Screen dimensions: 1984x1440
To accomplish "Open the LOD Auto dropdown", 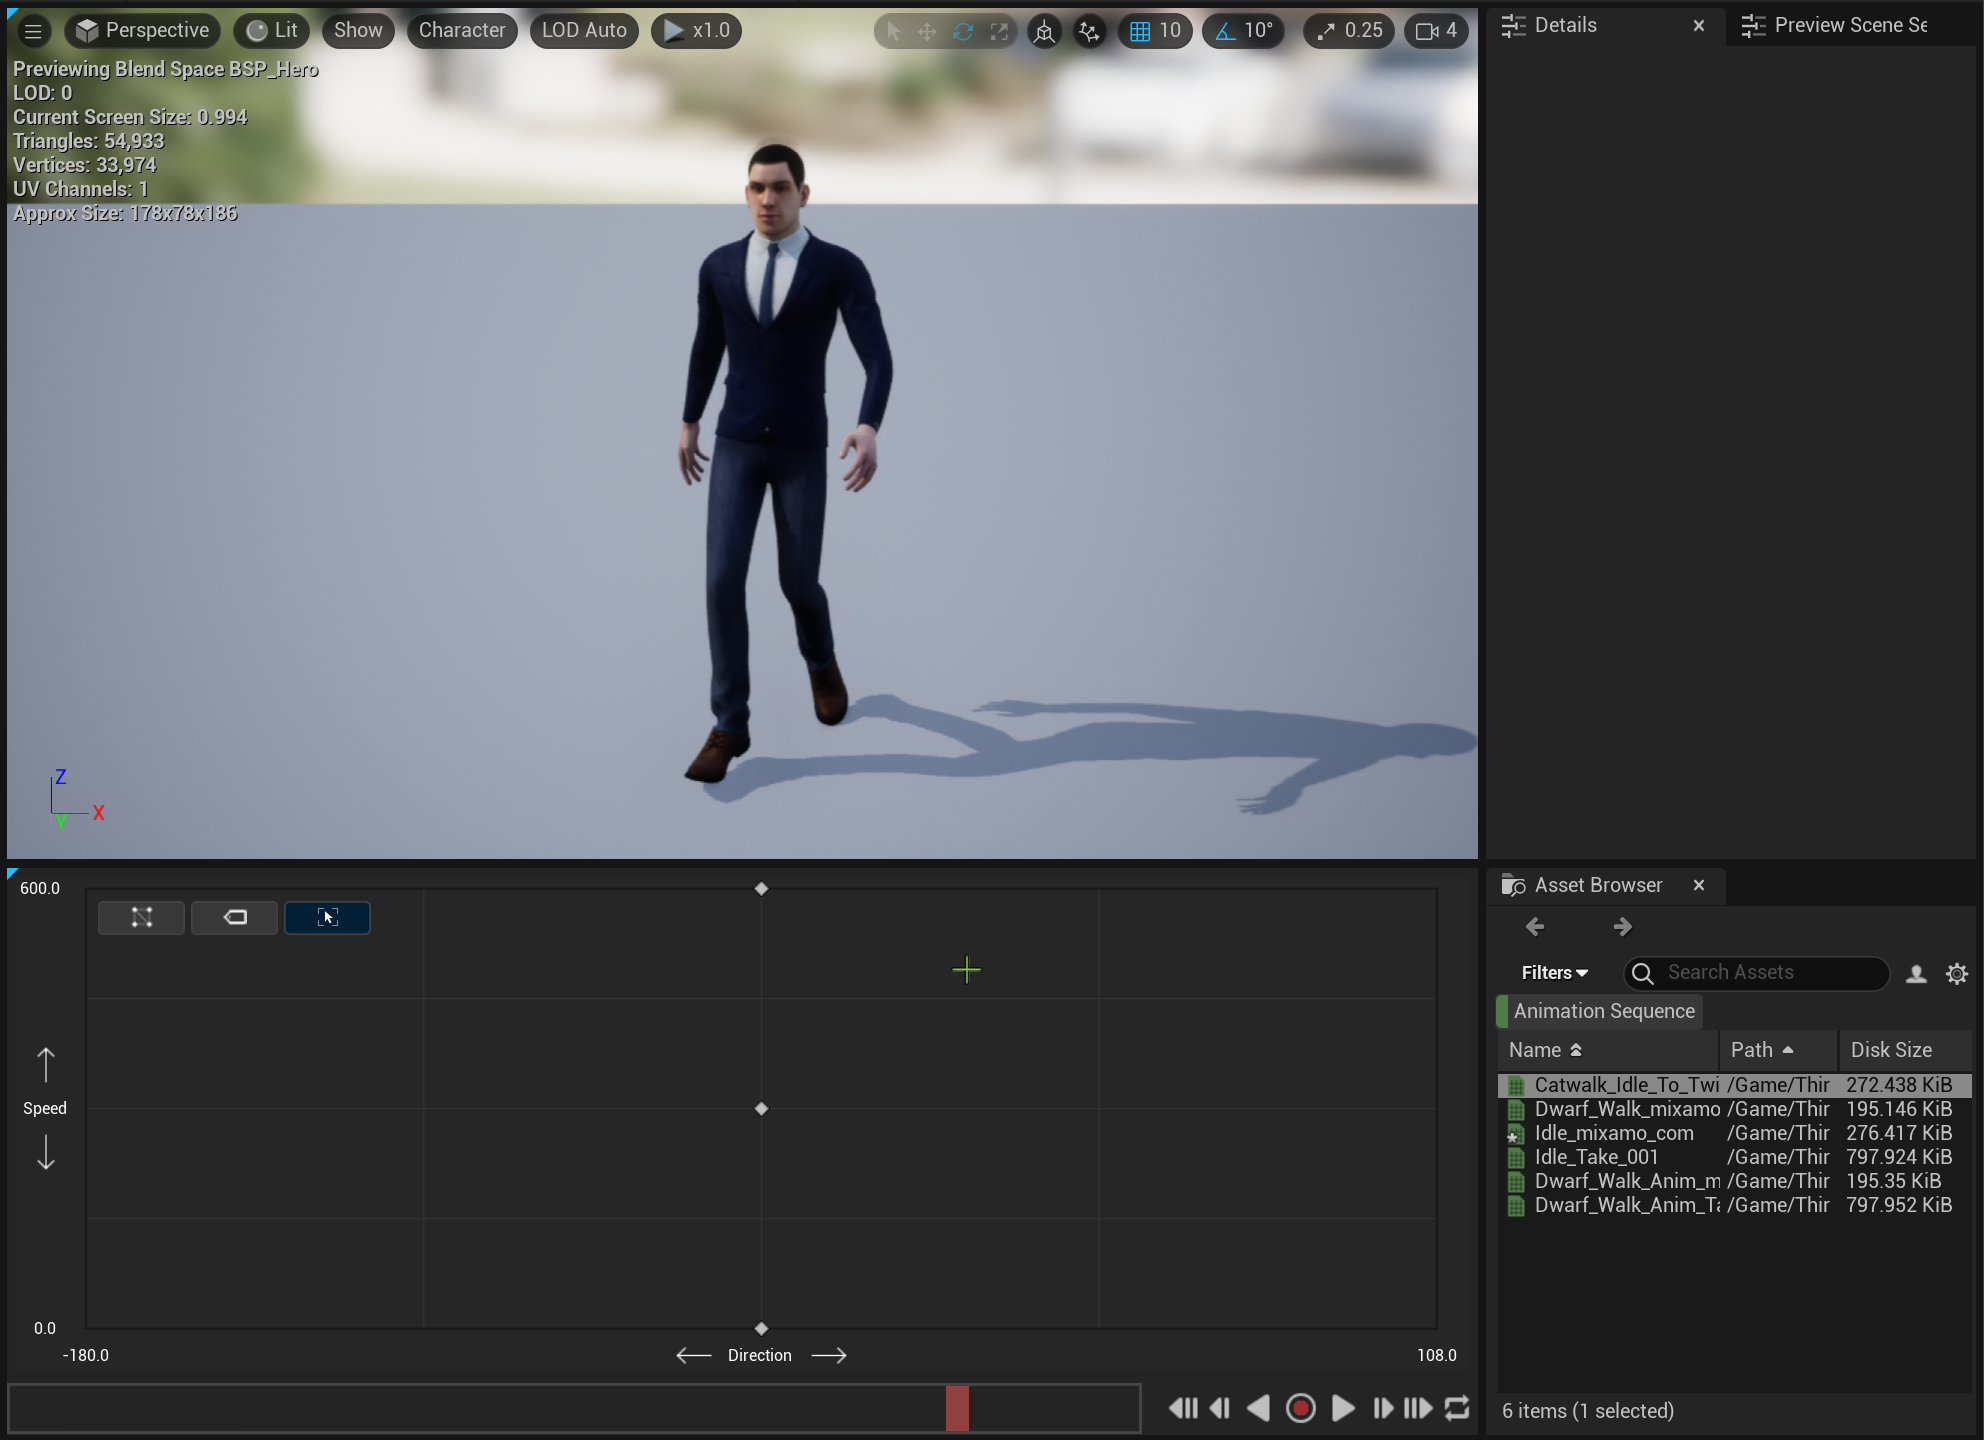I will pyautogui.click(x=584, y=31).
